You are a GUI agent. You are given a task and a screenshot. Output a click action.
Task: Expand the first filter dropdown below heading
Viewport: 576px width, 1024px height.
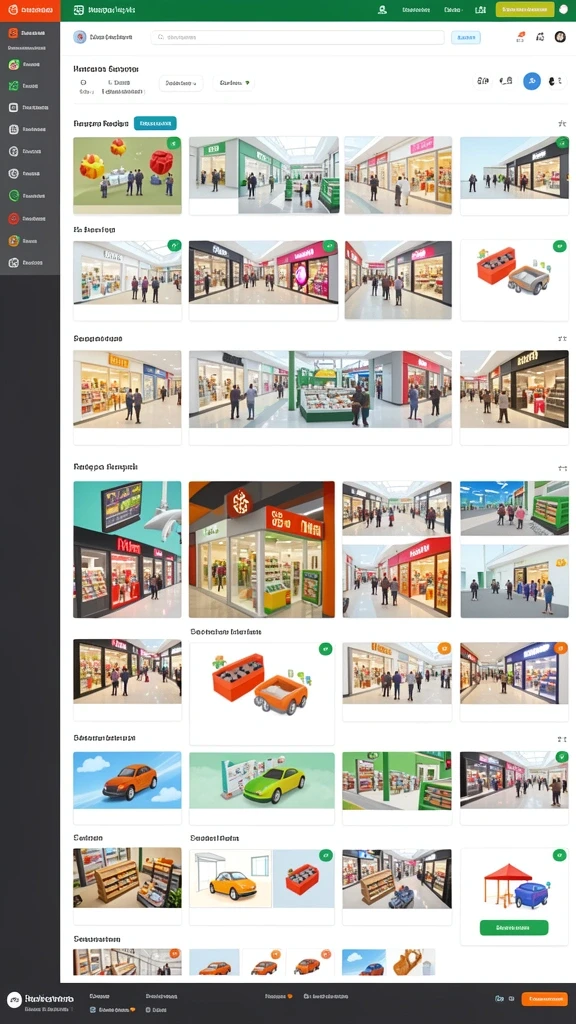tap(181, 83)
